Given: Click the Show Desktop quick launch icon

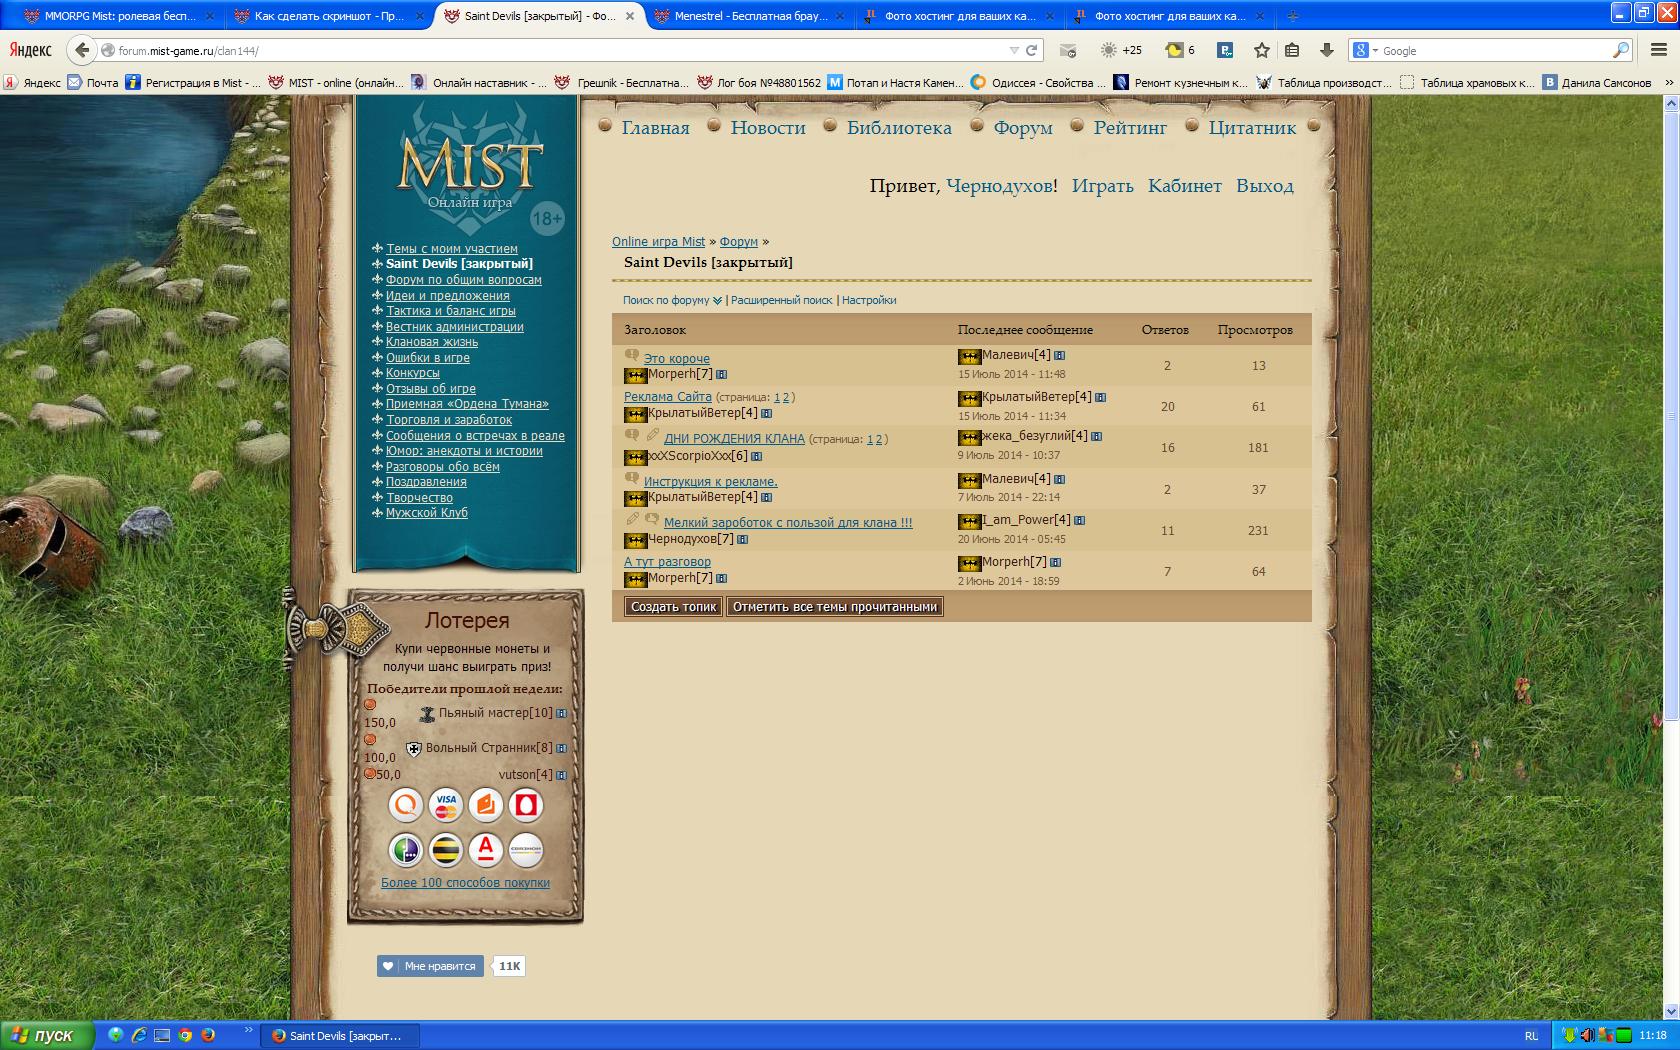Looking at the screenshot, I should (161, 1035).
